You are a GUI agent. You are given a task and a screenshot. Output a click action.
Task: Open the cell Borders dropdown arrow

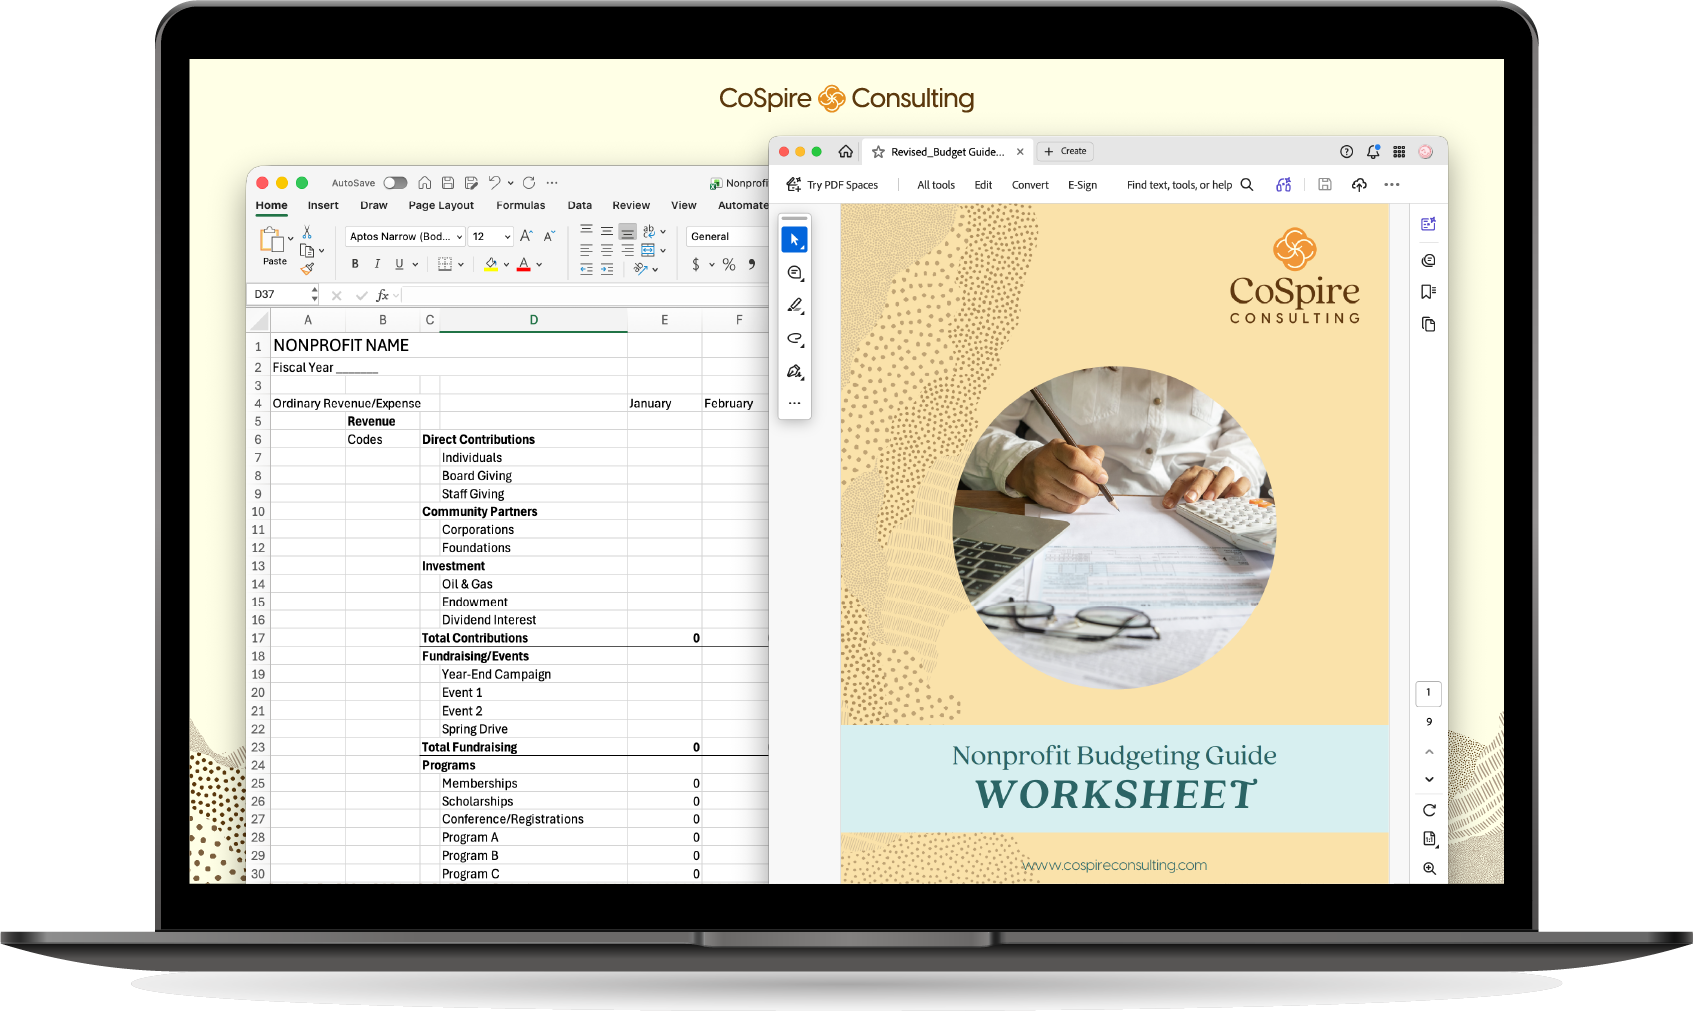(461, 265)
